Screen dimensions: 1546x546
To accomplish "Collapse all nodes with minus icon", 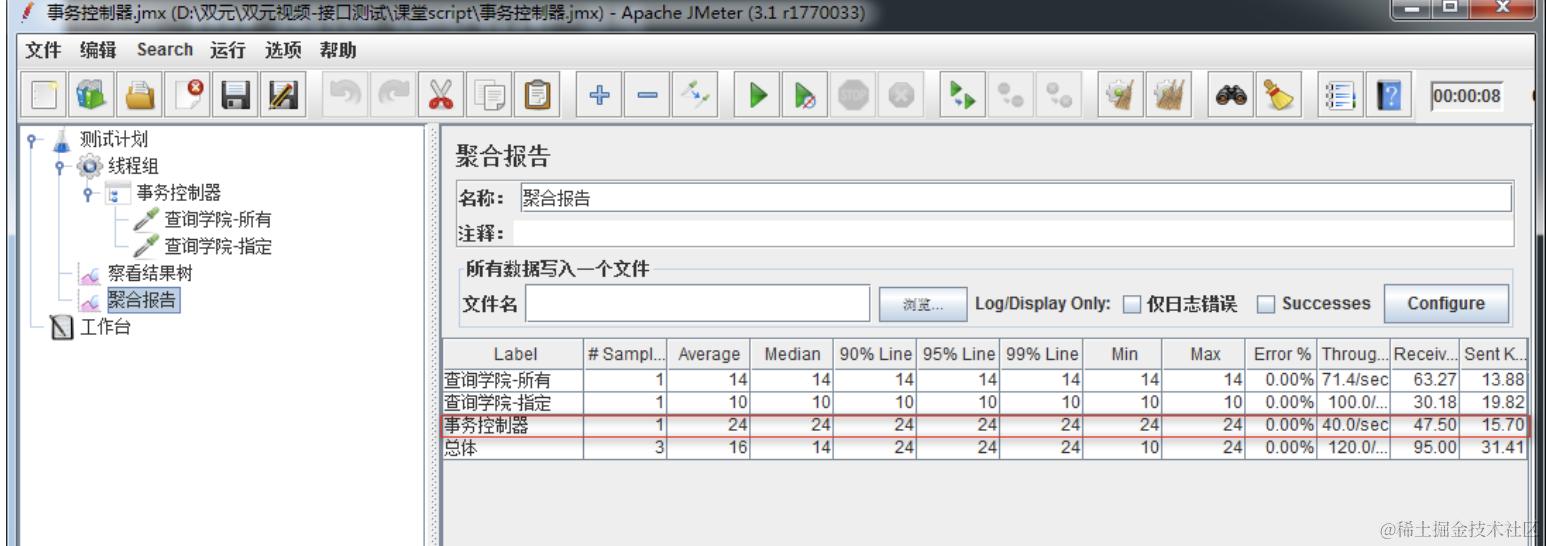I will [x=648, y=95].
